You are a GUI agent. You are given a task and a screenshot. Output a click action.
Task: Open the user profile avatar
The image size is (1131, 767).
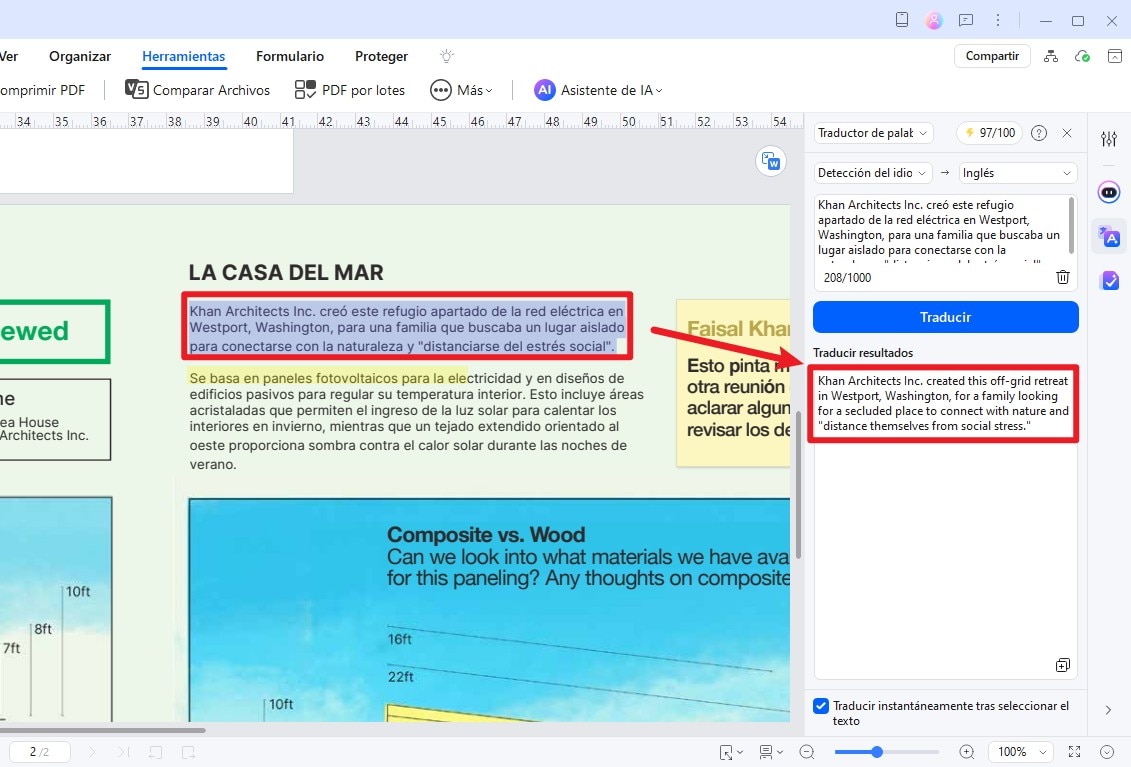[x=934, y=20]
